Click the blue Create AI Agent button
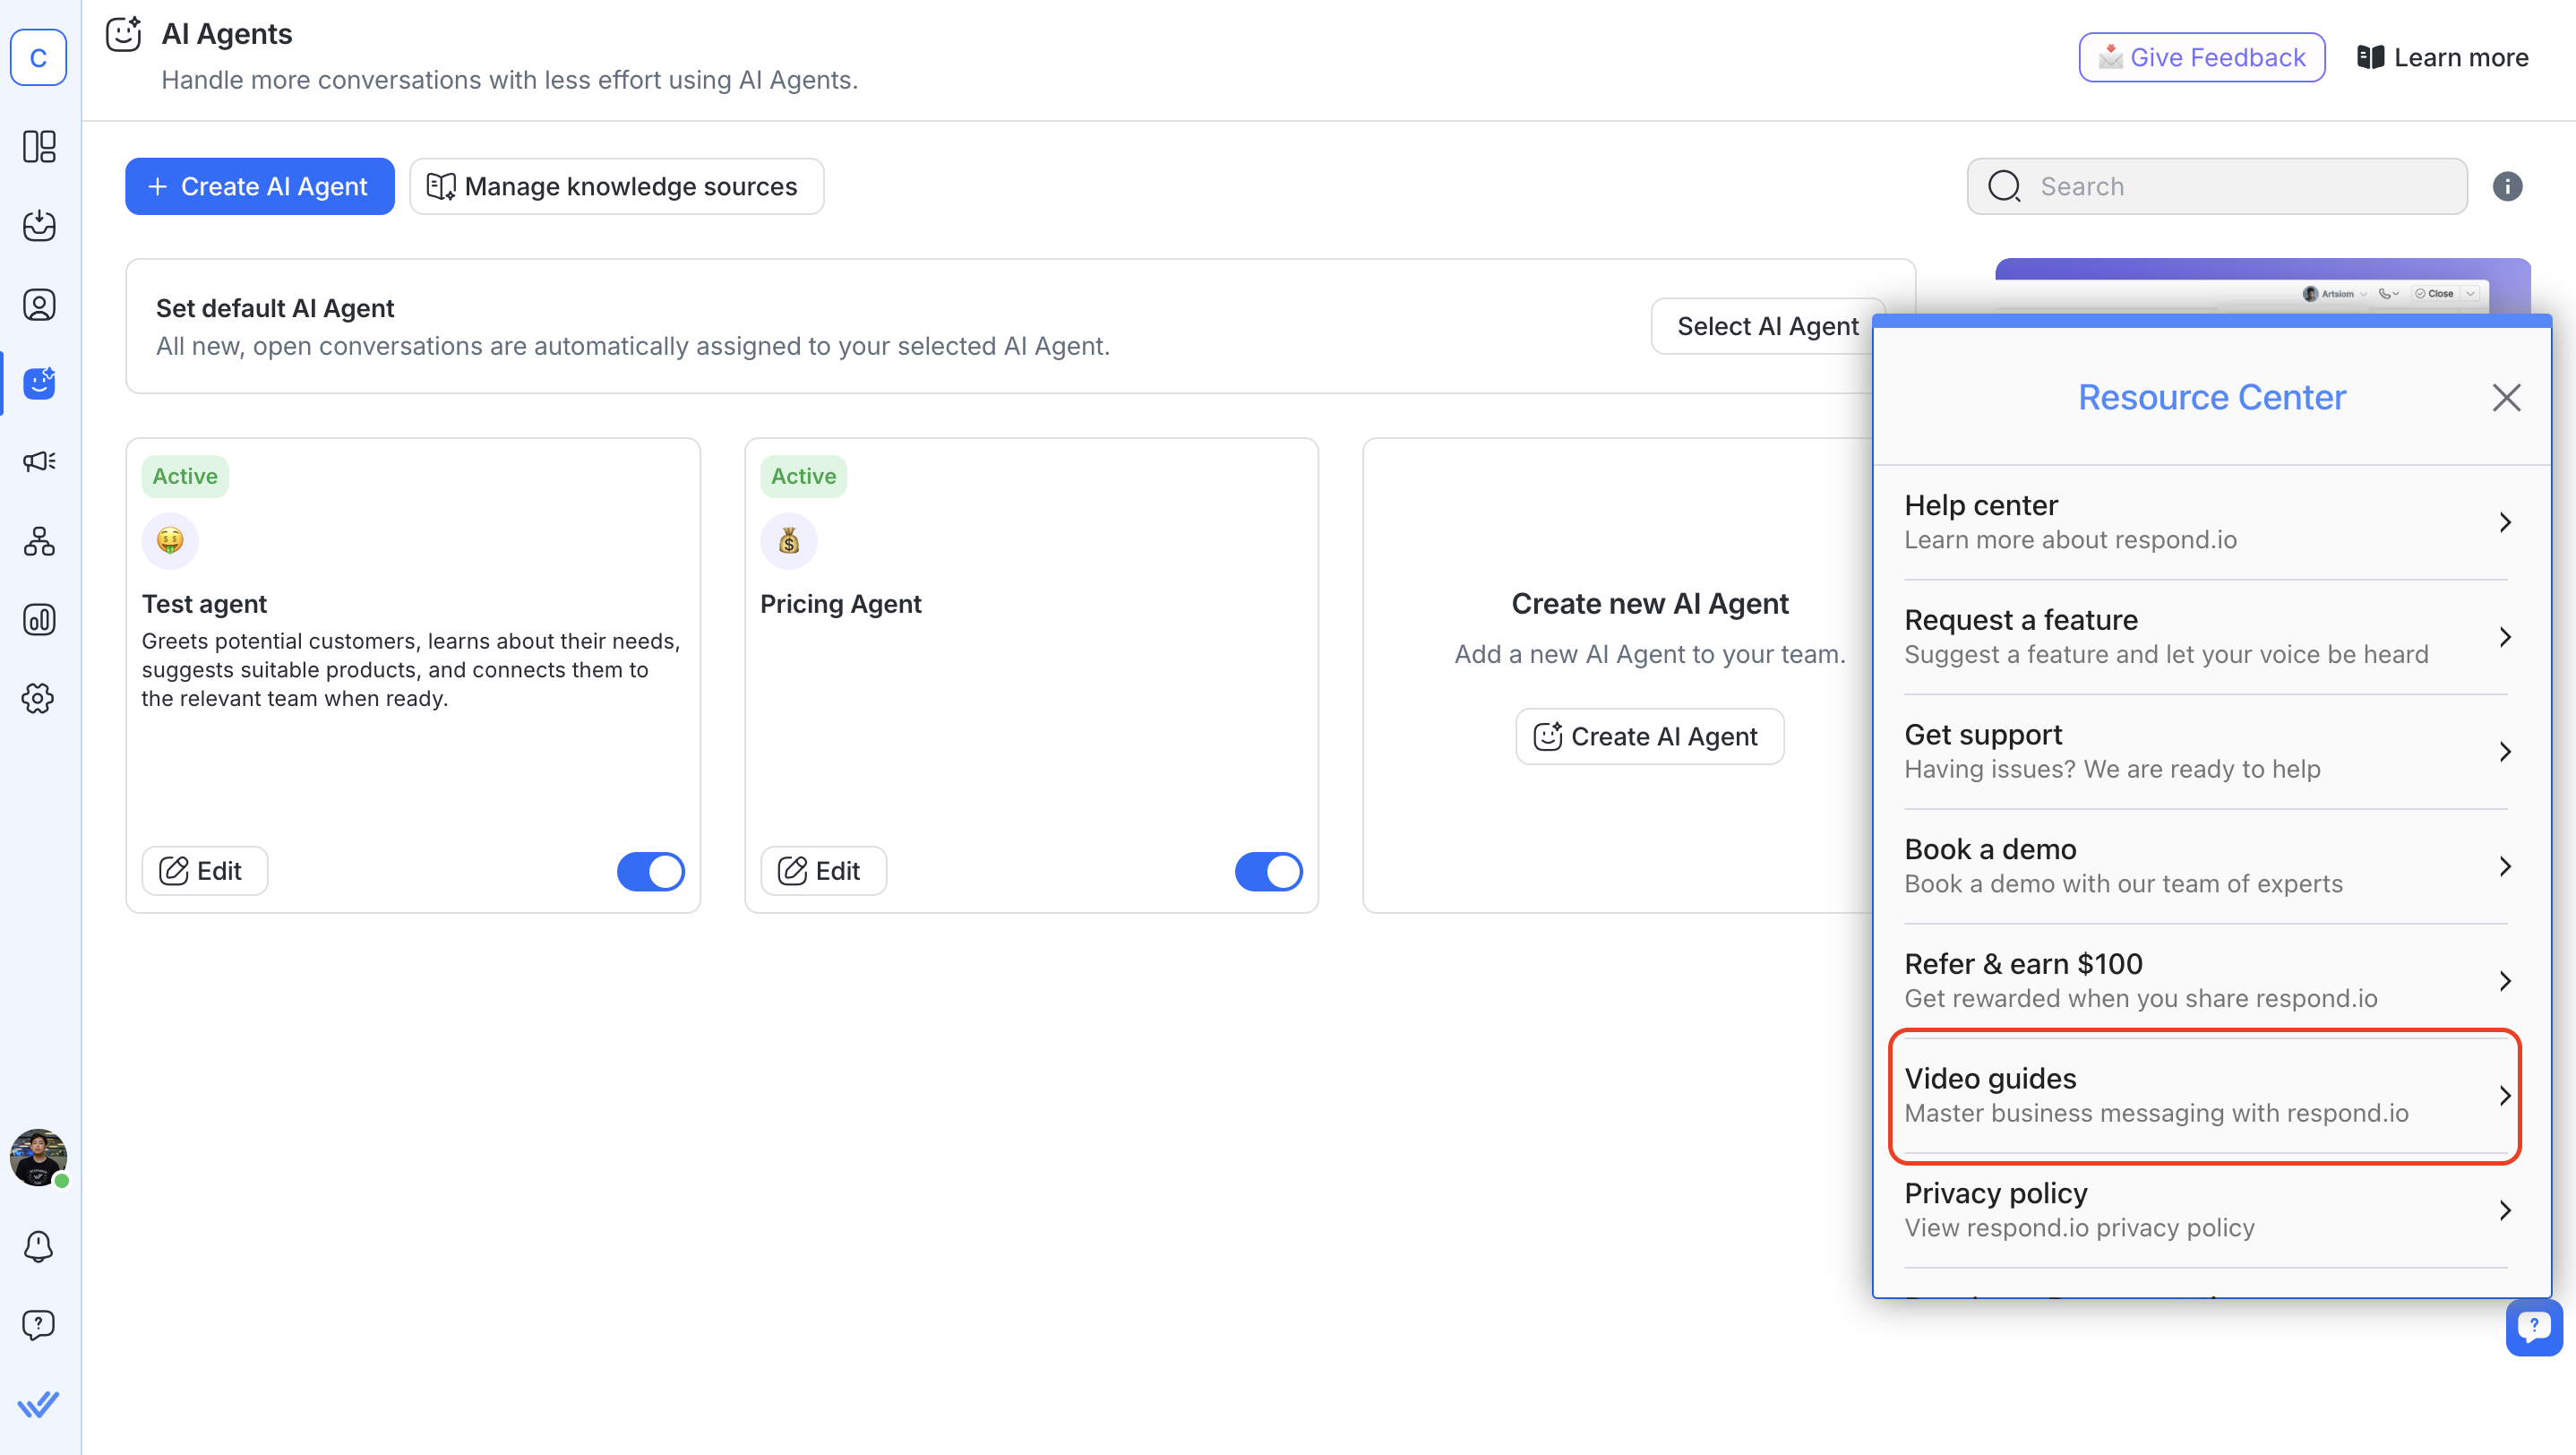Screen dimensions: 2576x1455 (259, 187)
